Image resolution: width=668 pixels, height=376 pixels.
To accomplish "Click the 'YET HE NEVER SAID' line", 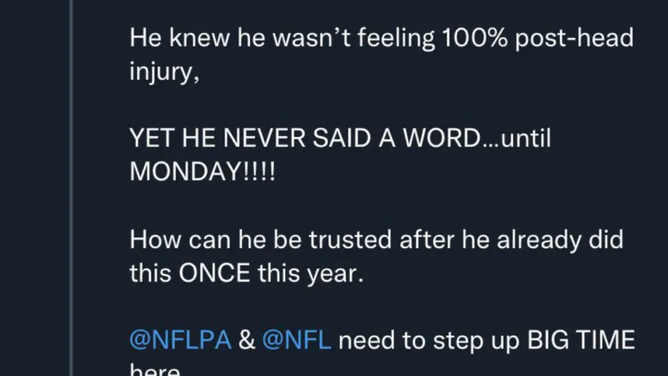I will tap(340, 138).
